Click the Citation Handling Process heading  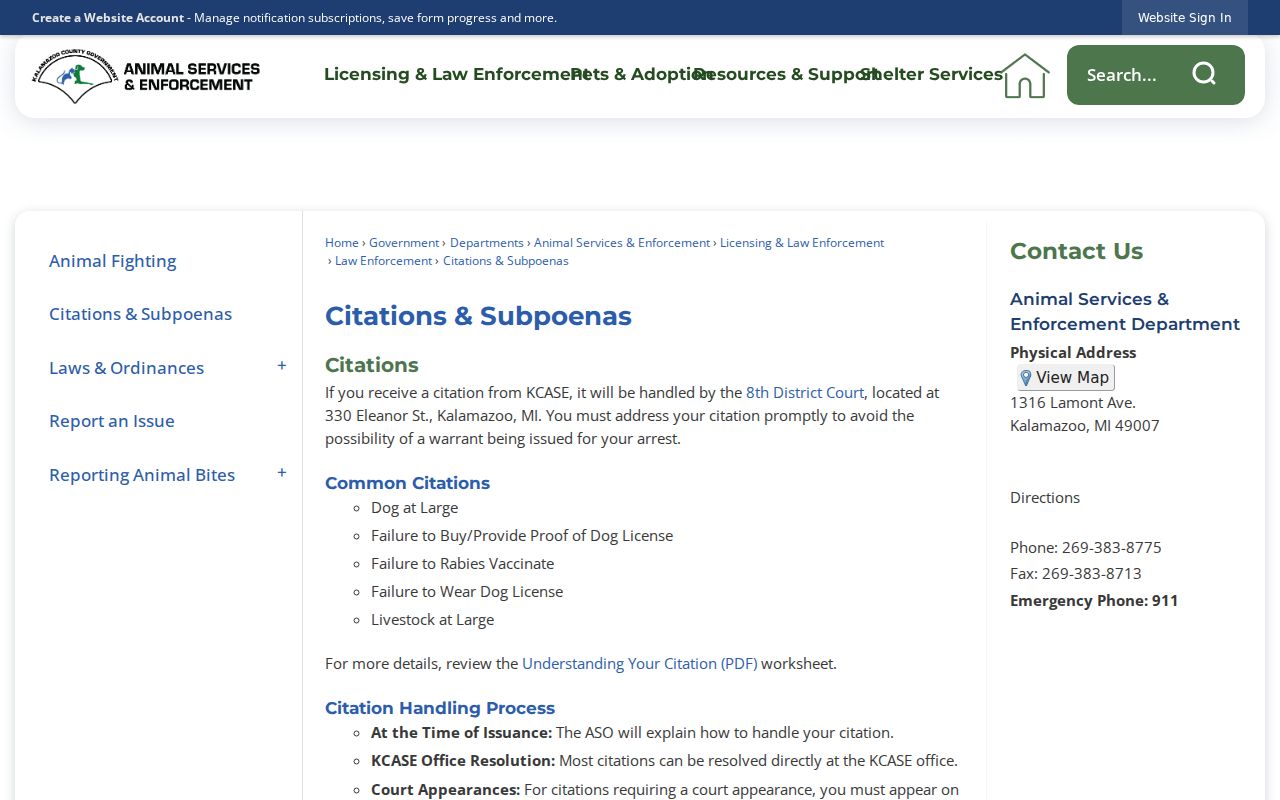440,708
